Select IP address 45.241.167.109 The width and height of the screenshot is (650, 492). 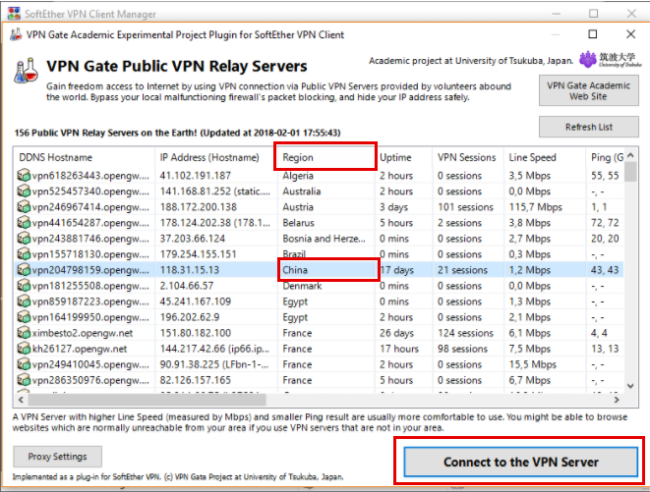[195, 302]
